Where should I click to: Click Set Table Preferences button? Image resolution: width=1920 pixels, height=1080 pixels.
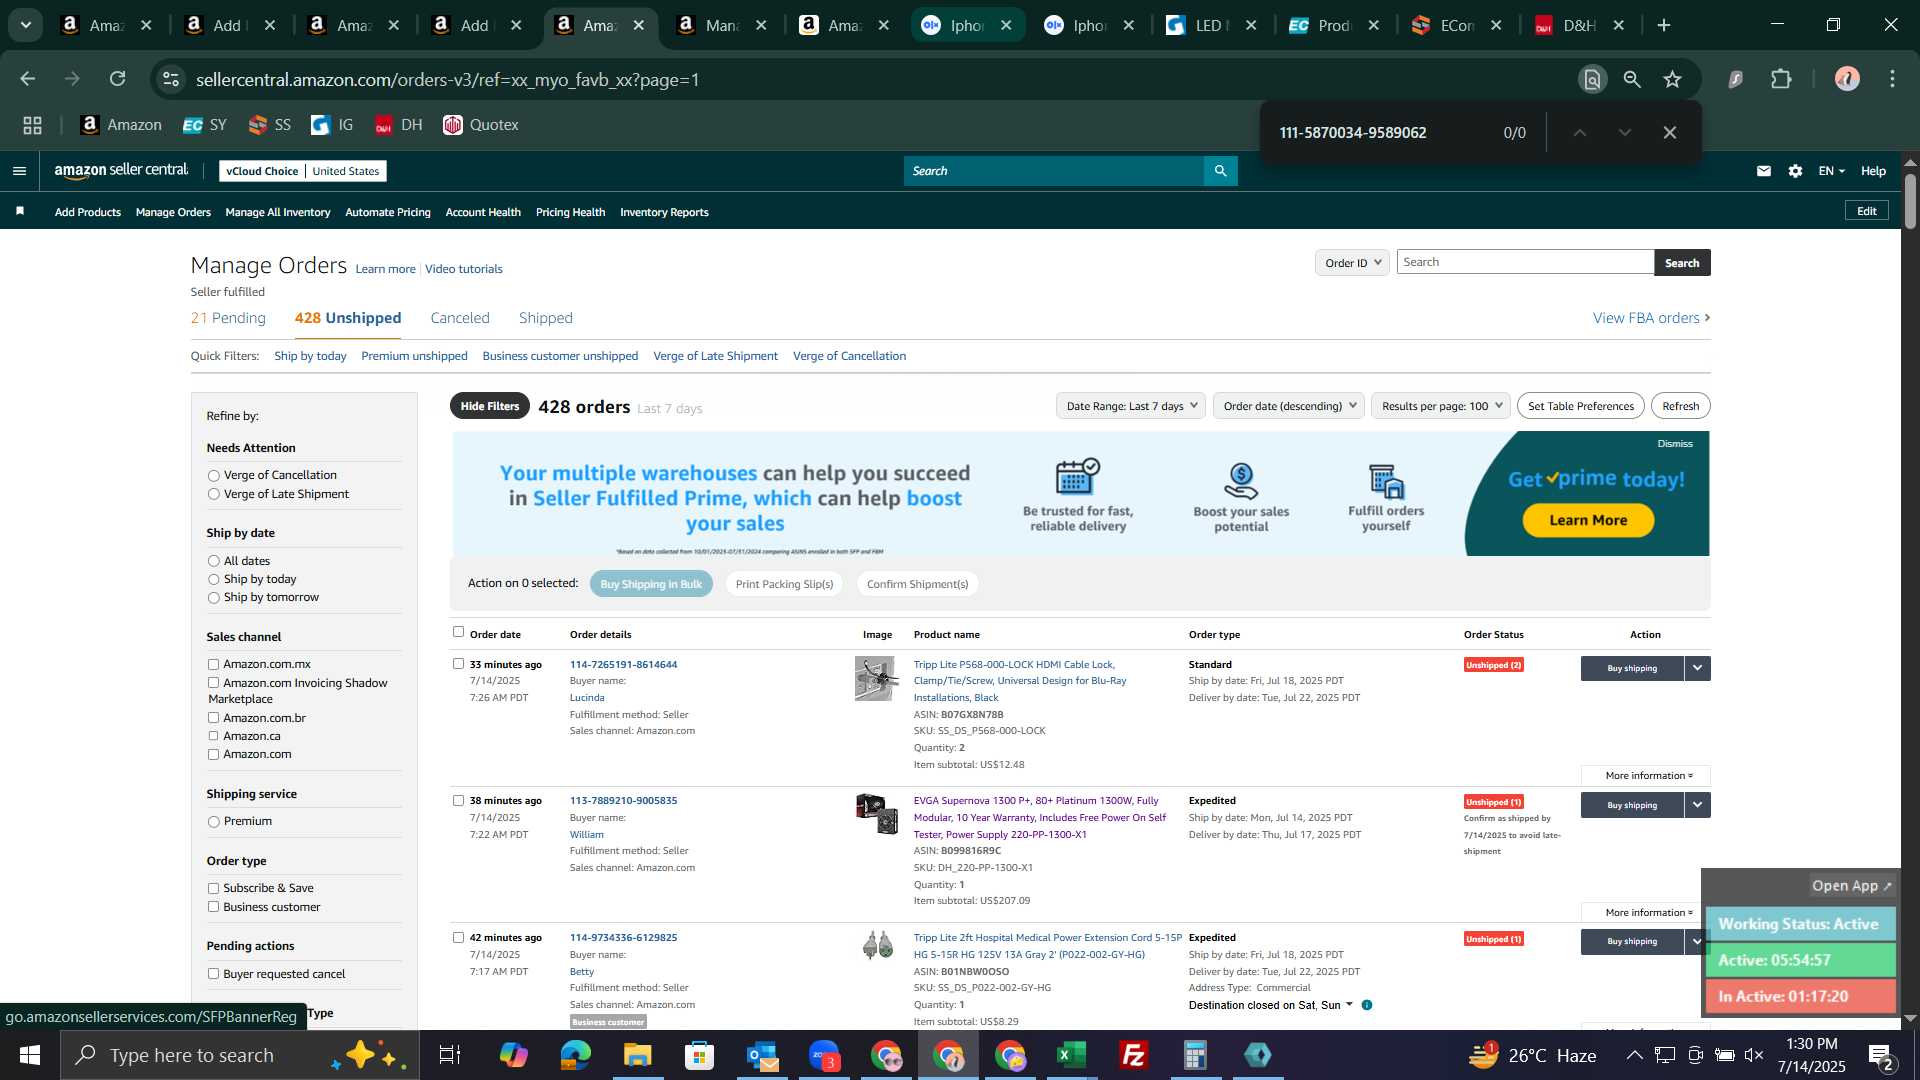(x=1581, y=406)
